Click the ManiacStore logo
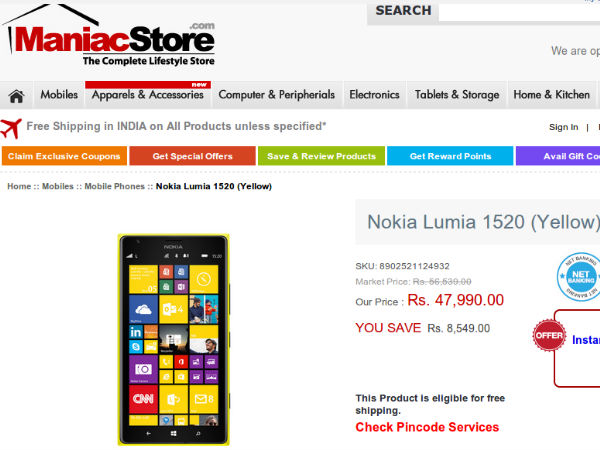Screen dimensions: 600x450 108,35
